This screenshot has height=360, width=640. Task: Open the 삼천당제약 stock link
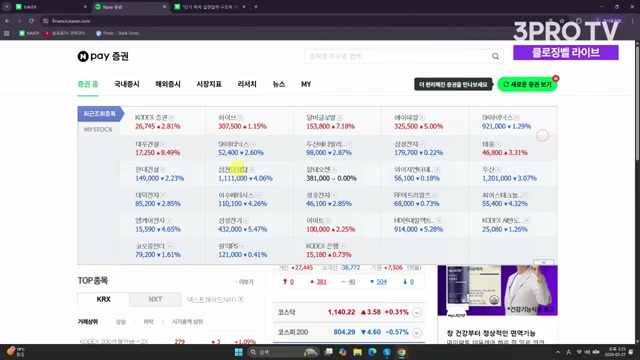(x=233, y=169)
